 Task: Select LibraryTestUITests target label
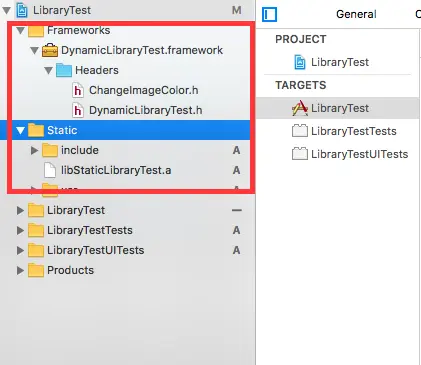pyautogui.click(x=360, y=154)
